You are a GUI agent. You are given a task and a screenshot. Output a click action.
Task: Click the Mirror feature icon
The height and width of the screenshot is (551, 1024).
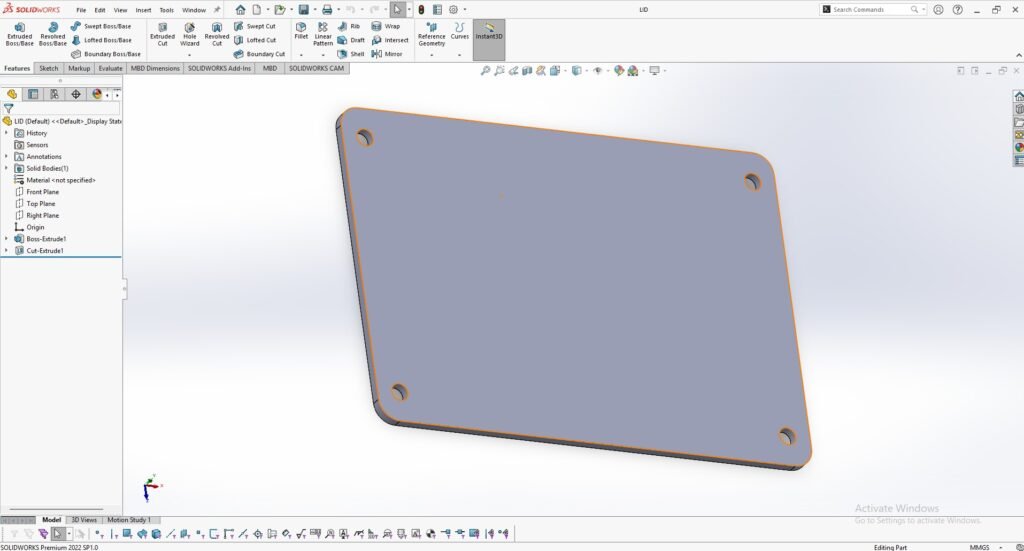[x=387, y=54]
